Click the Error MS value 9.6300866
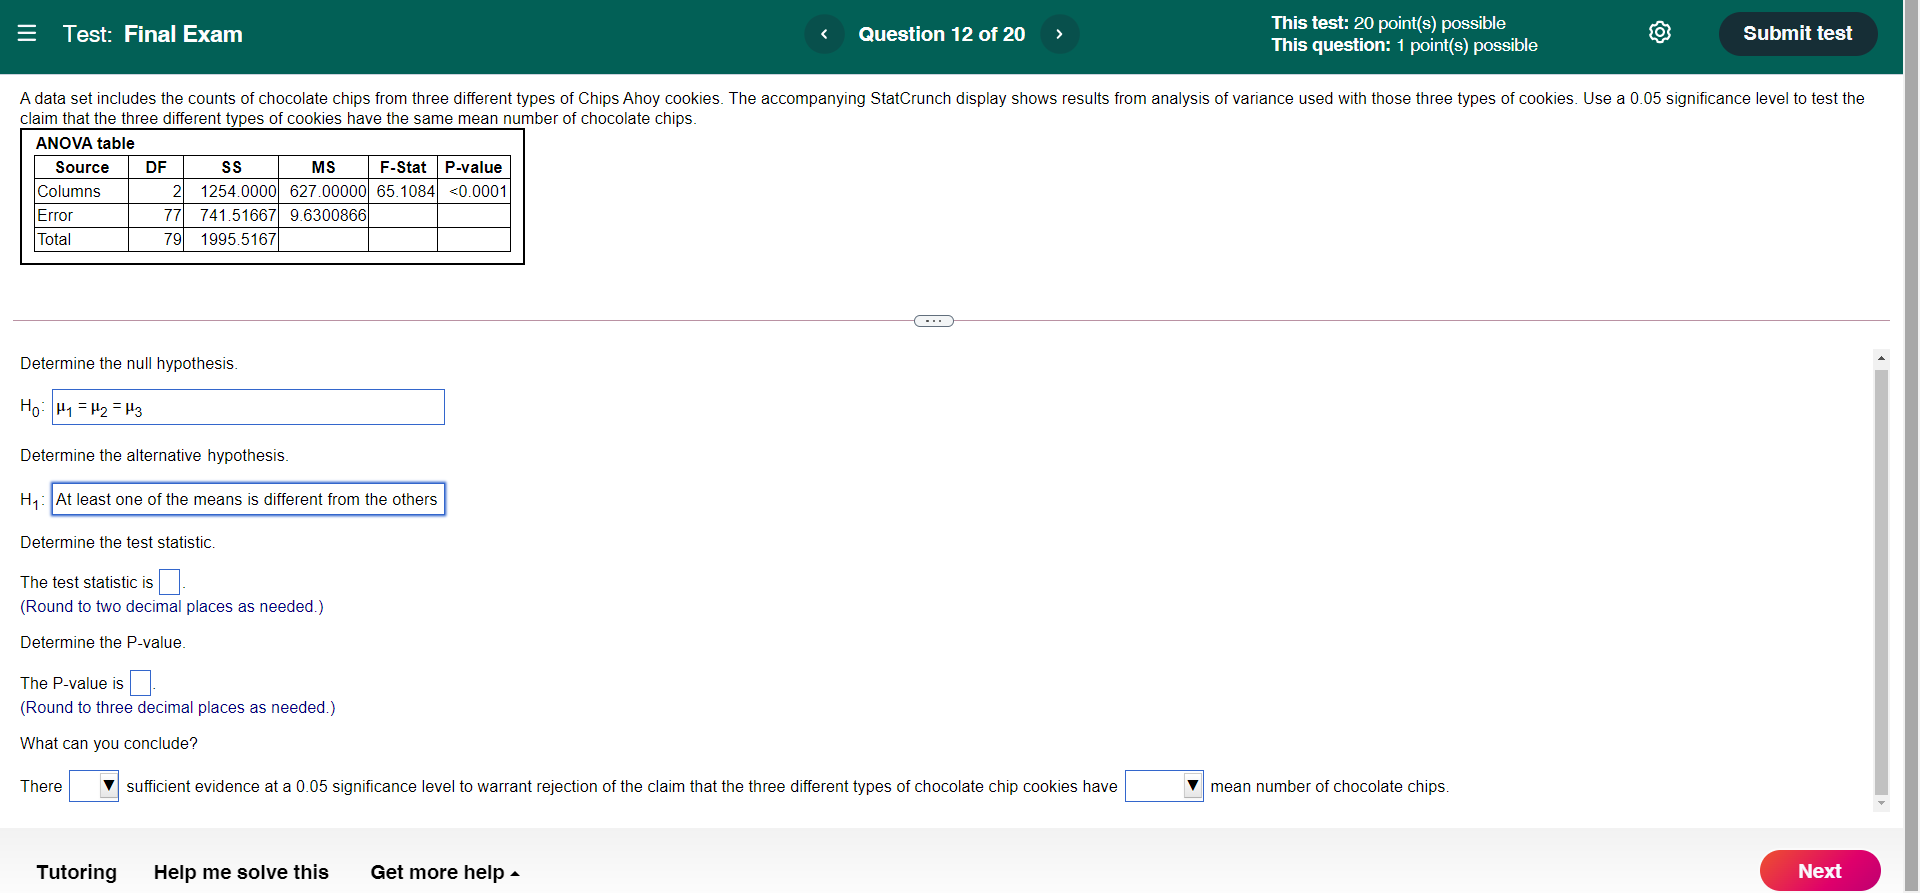The width and height of the screenshot is (1920, 893). click(327, 215)
